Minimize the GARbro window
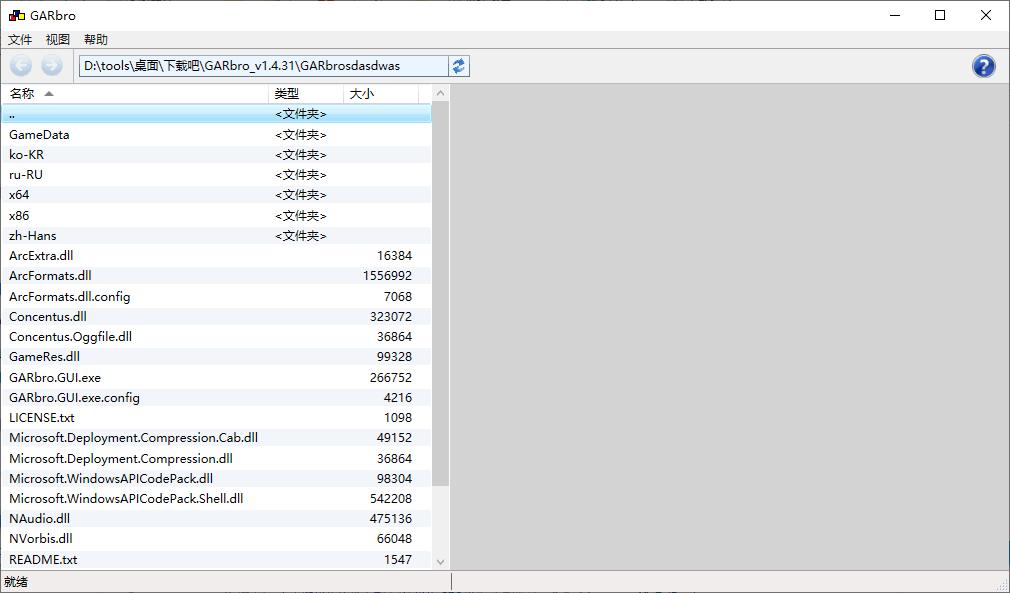Viewport: 1010px width, 593px height. [895, 15]
